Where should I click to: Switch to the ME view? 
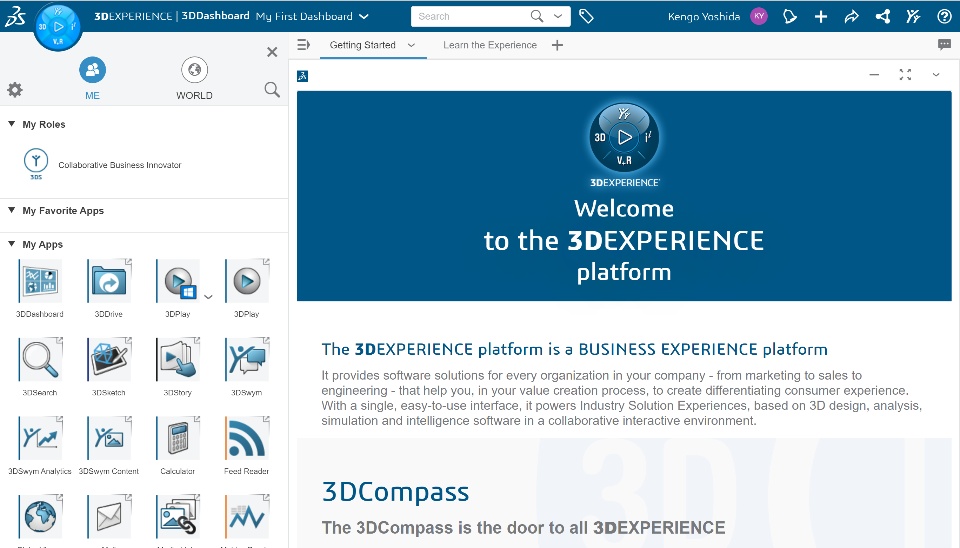point(92,78)
